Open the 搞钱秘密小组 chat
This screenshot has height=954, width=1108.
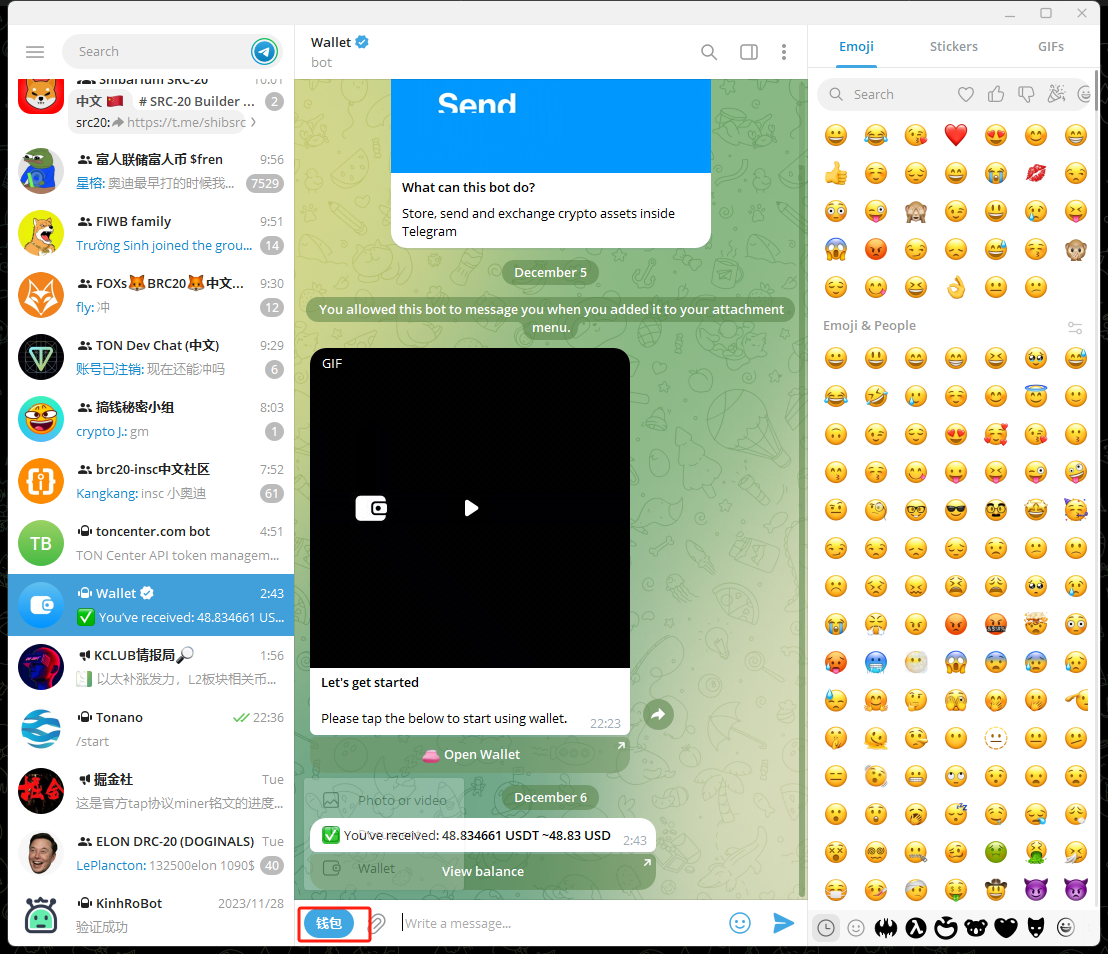pos(151,419)
